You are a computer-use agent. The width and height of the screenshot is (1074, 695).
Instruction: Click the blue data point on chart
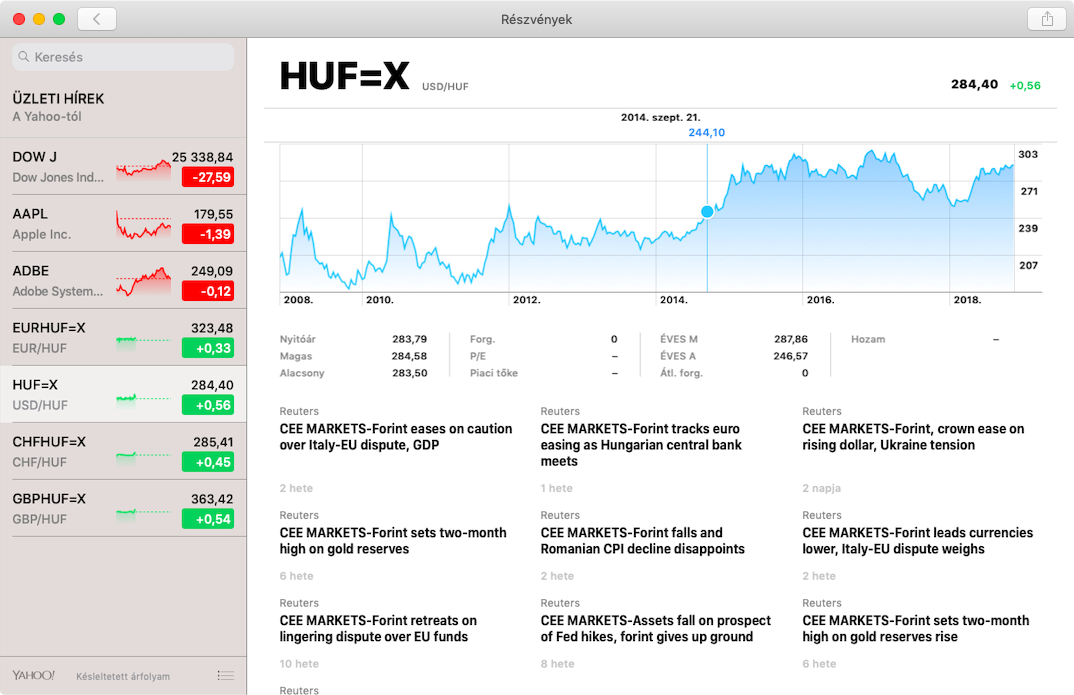pos(707,212)
